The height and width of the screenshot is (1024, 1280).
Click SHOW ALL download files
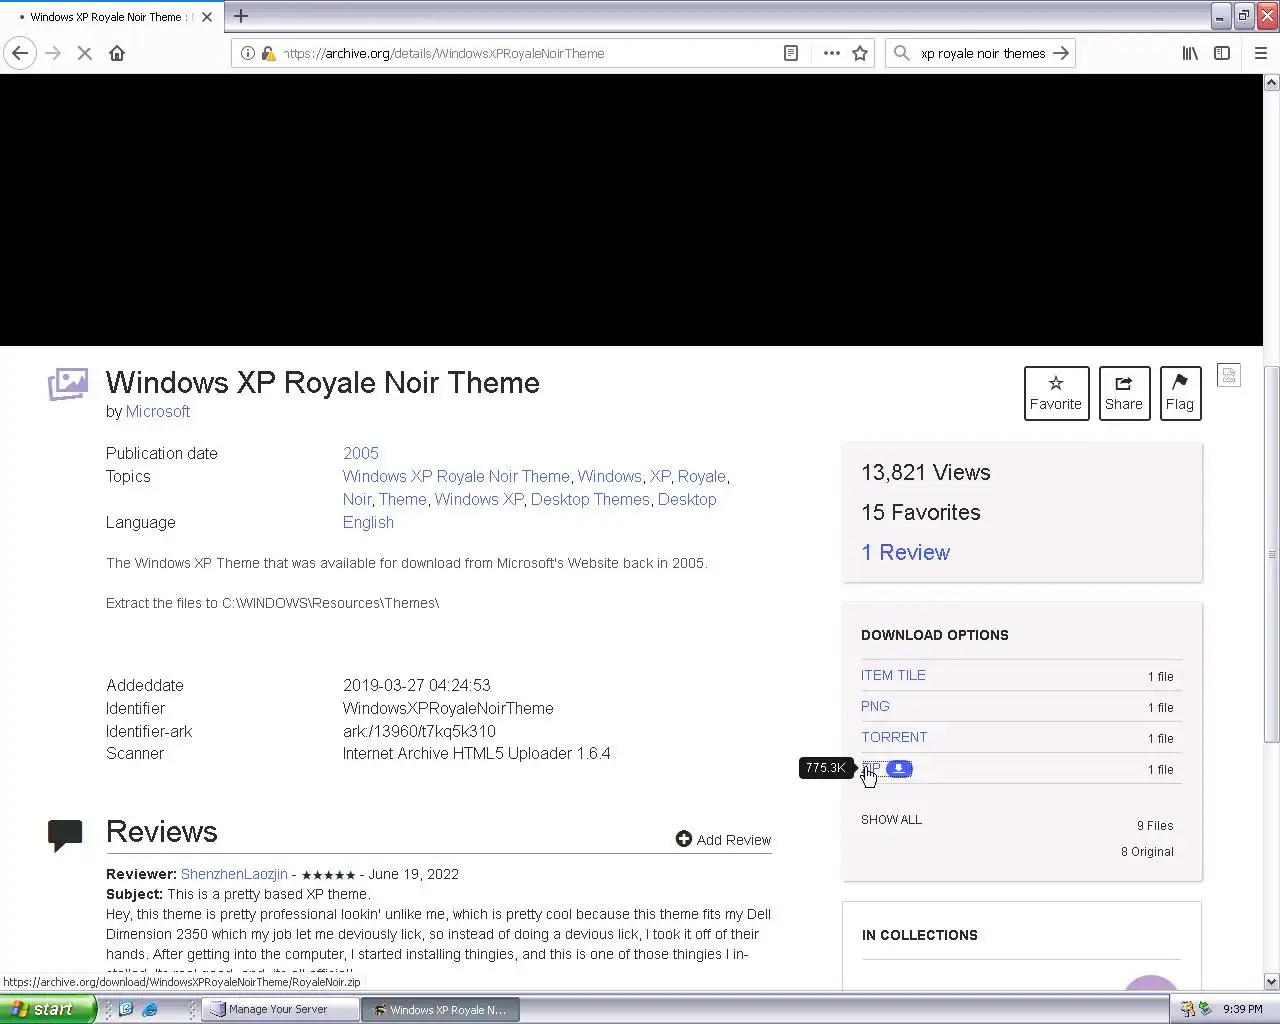pos(891,819)
